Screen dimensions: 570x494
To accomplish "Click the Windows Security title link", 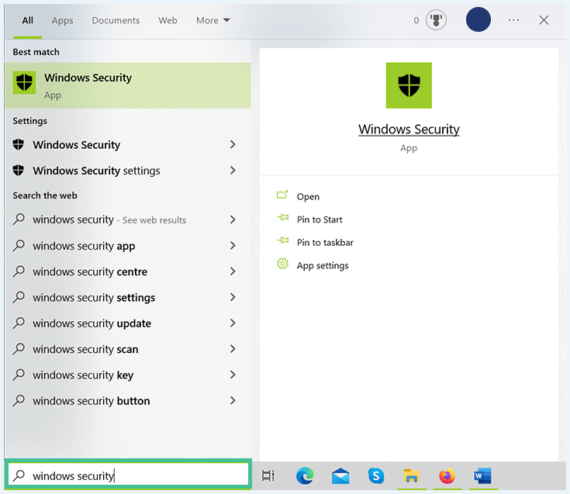I will click(409, 129).
